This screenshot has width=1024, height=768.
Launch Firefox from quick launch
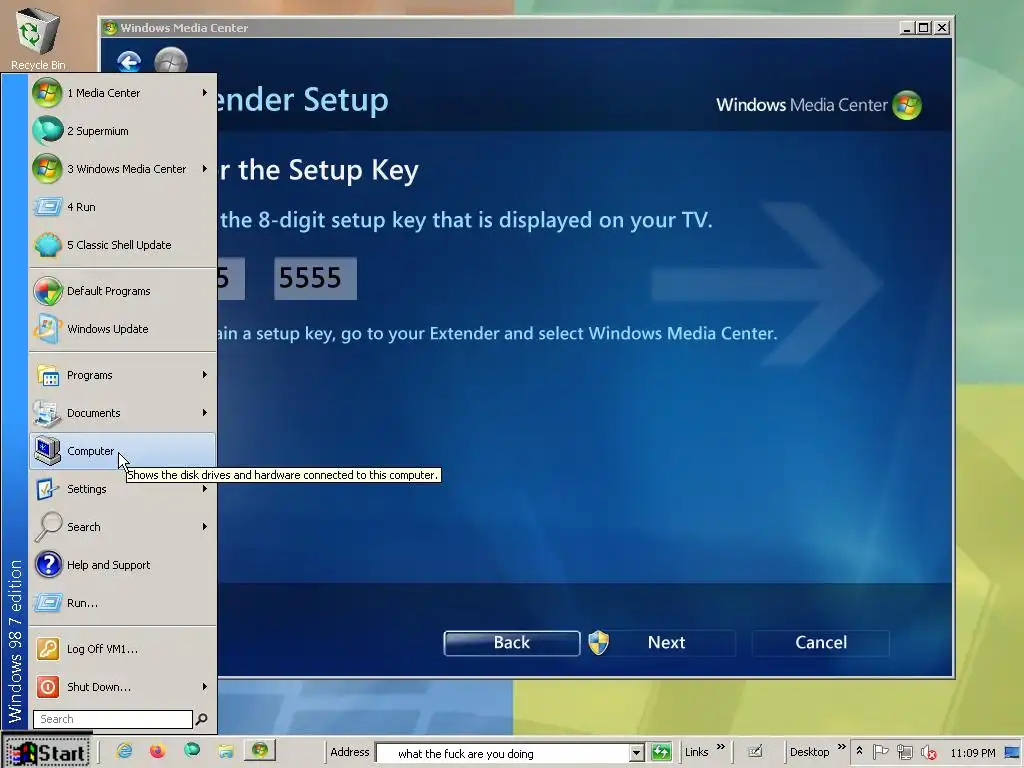(157, 751)
